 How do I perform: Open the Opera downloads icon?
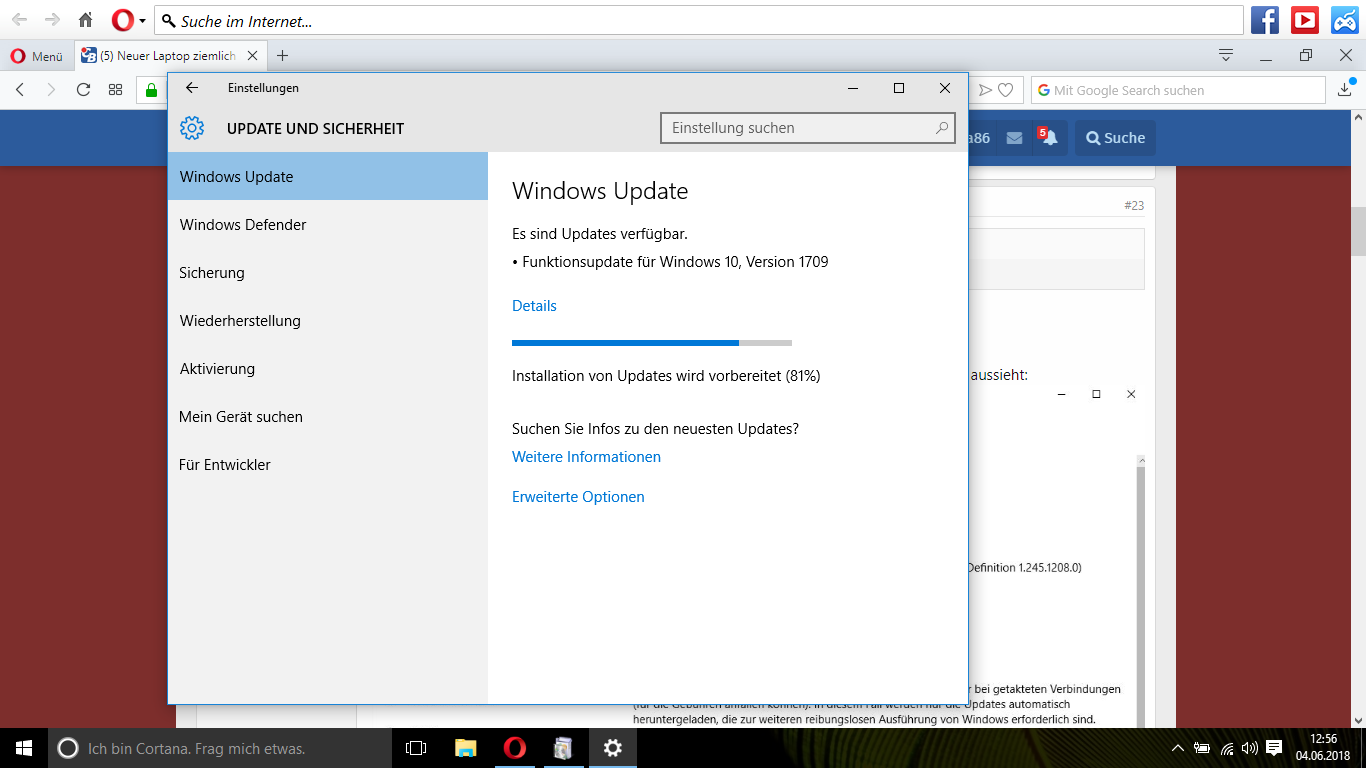[x=1345, y=90]
